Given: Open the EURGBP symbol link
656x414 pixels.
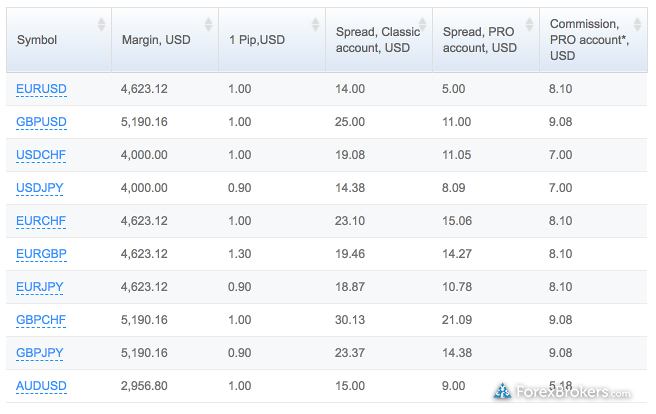Looking at the screenshot, I should [41, 254].
